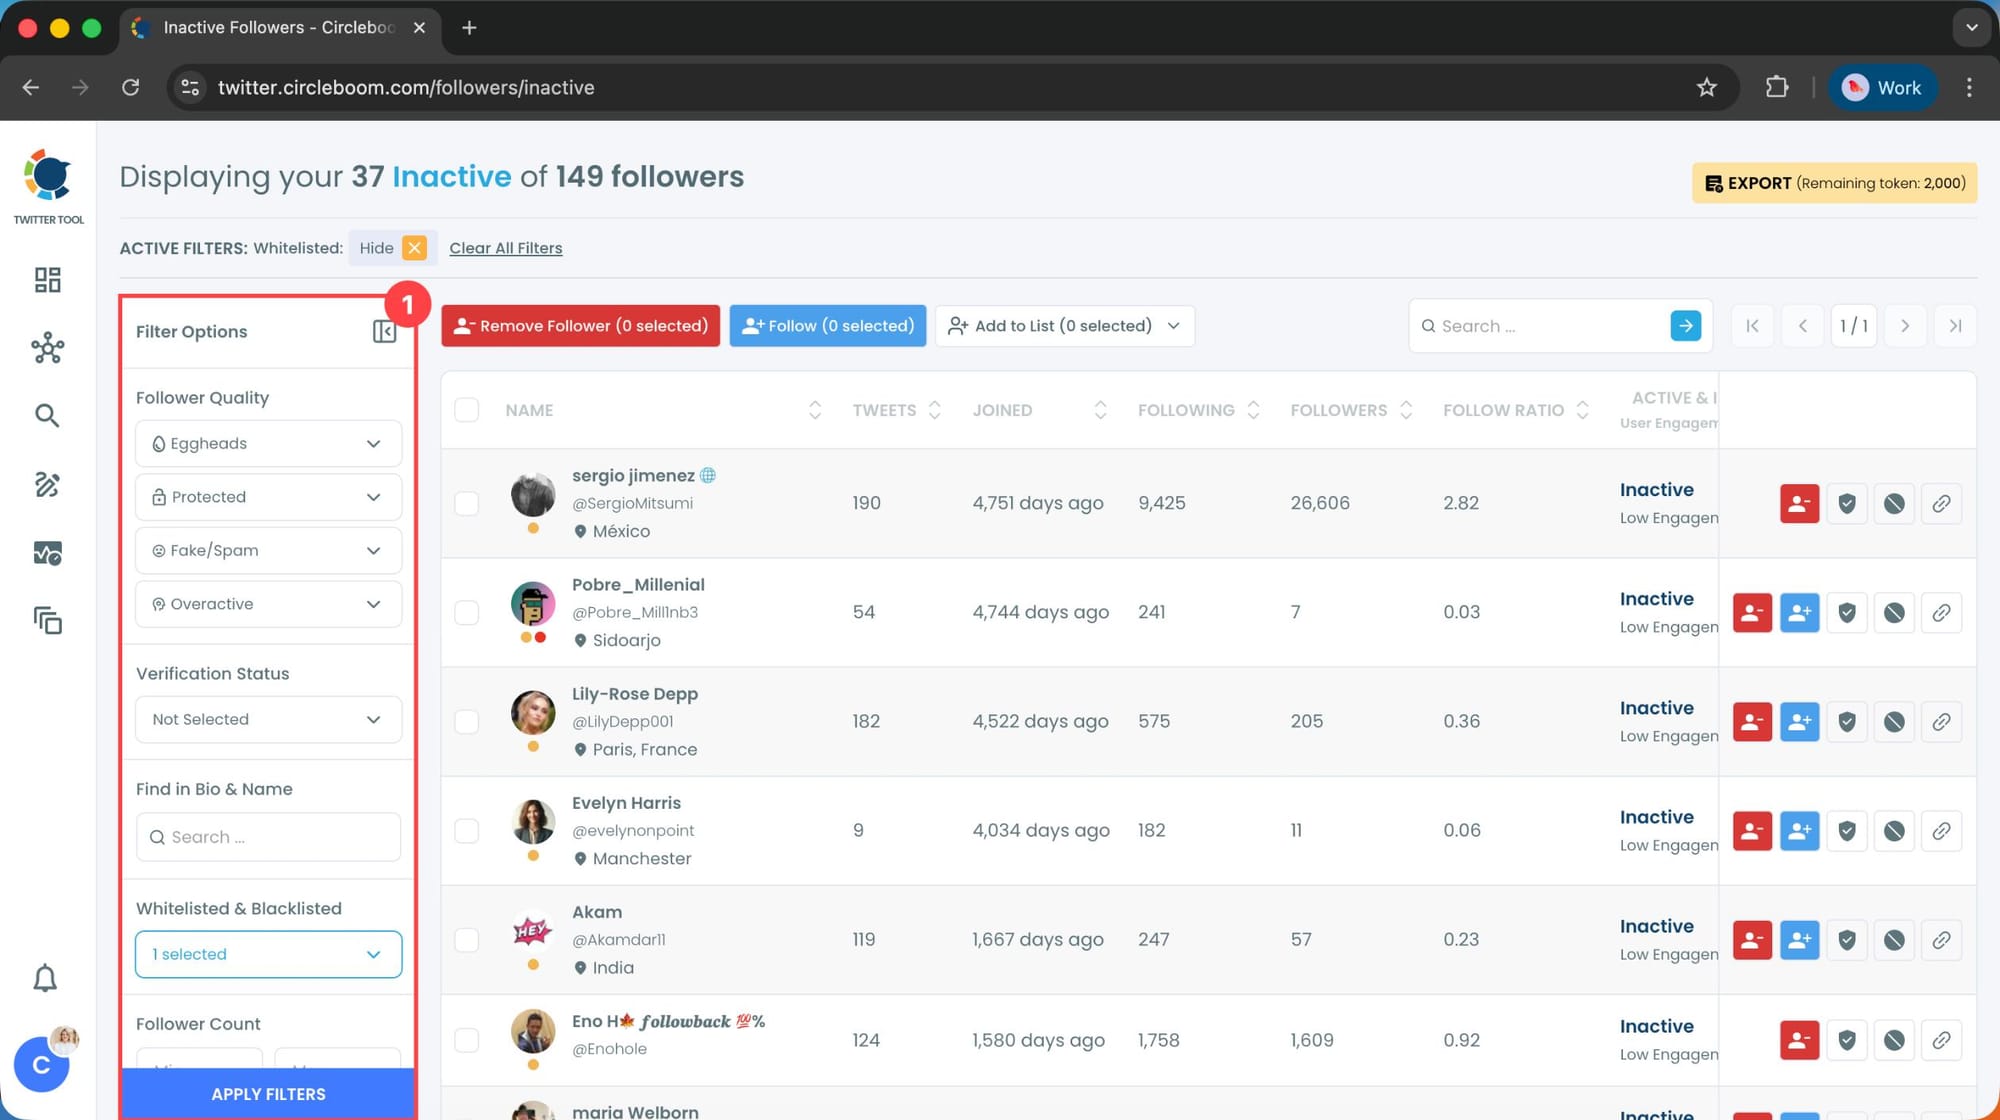Screen dimensions: 2000x1120
Task: Blacklist Evelyn Harris with the block icon
Action: 1895,830
